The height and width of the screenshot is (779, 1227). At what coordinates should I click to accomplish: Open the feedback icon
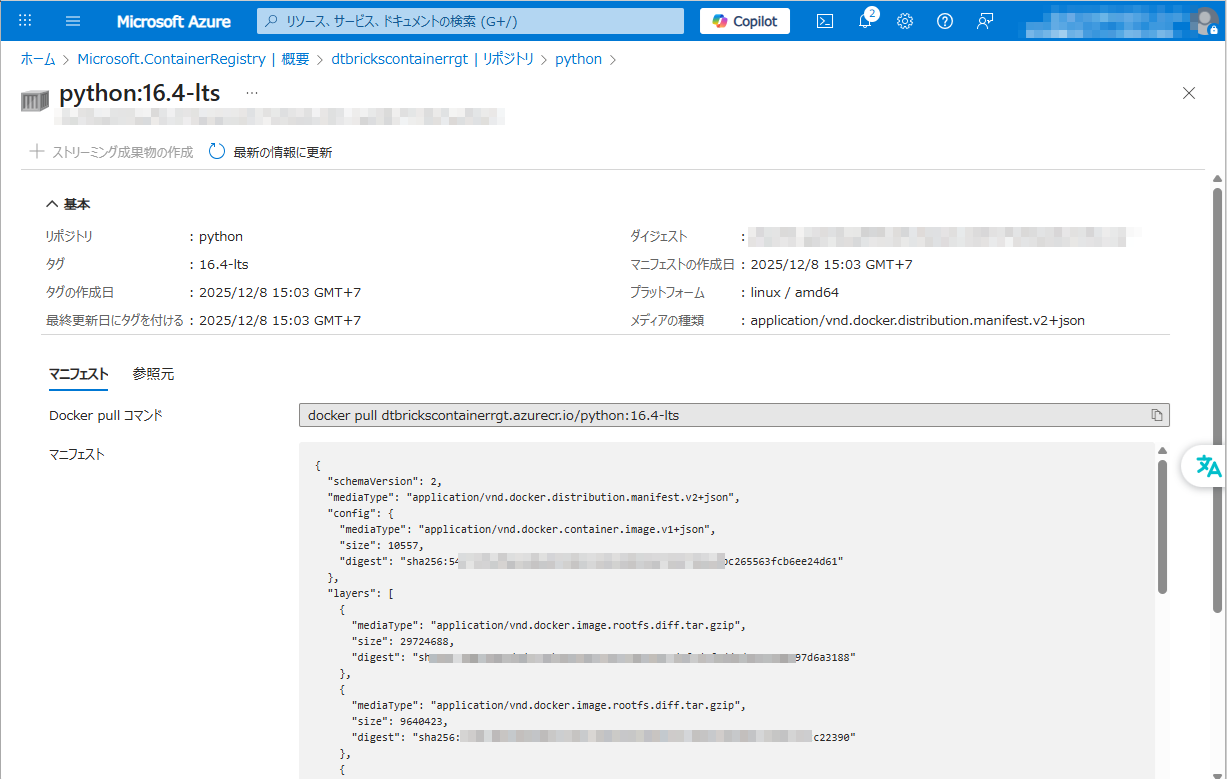tap(985, 21)
